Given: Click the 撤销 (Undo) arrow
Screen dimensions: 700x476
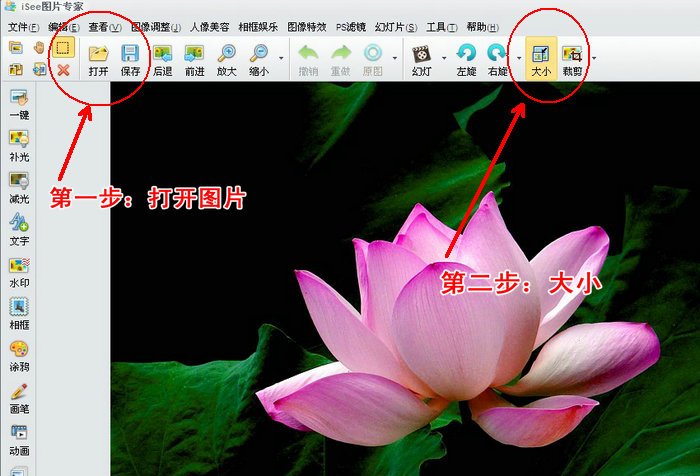Looking at the screenshot, I should [308, 54].
